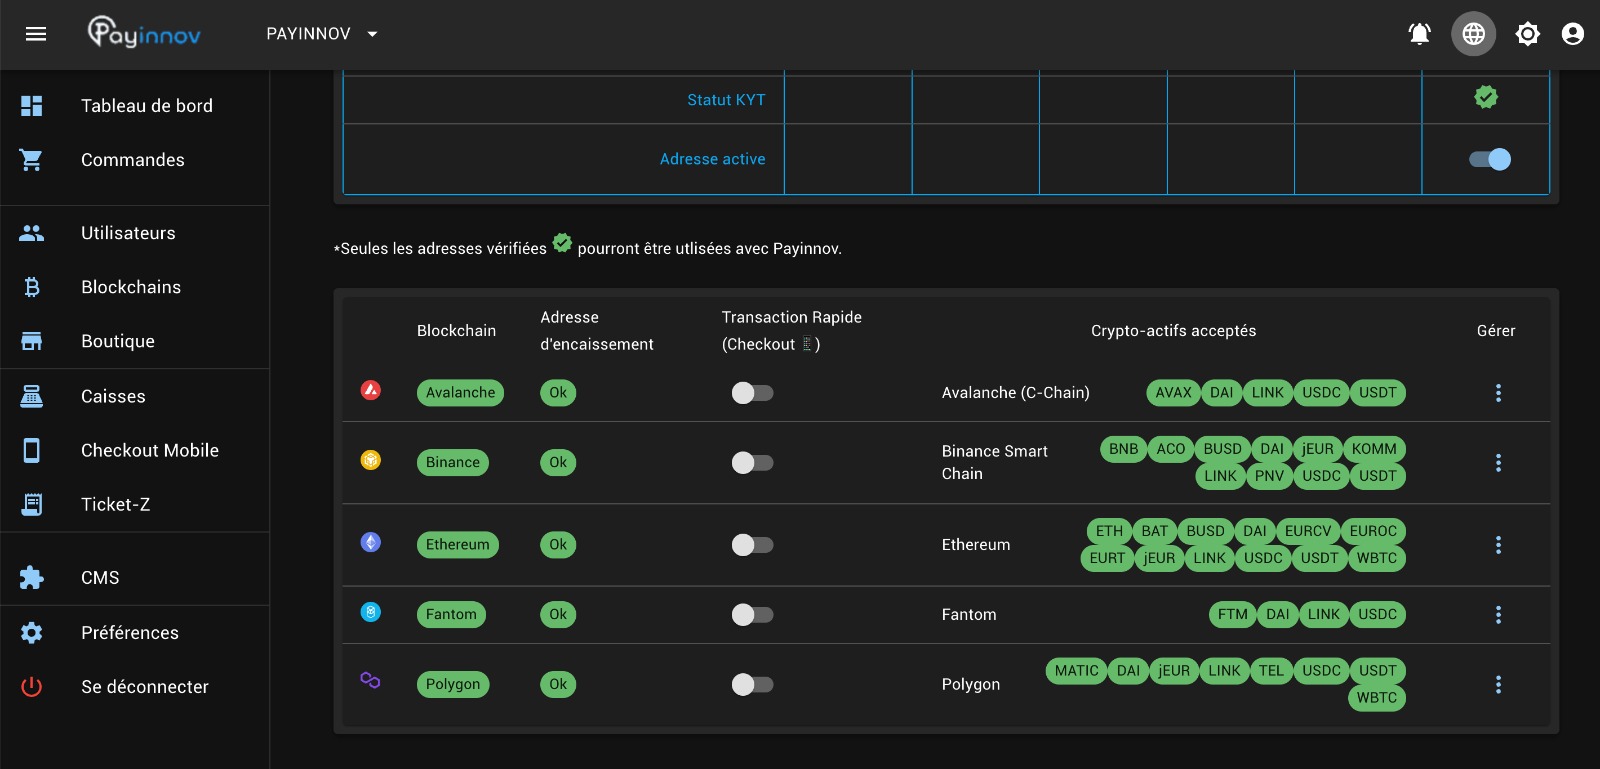Click the Ok address chip for Polygon
Viewport: 1600px width, 769px height.
point(558,685)
